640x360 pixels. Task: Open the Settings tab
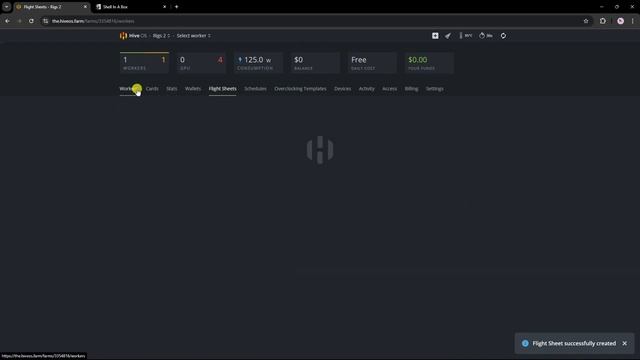(434, 89)
